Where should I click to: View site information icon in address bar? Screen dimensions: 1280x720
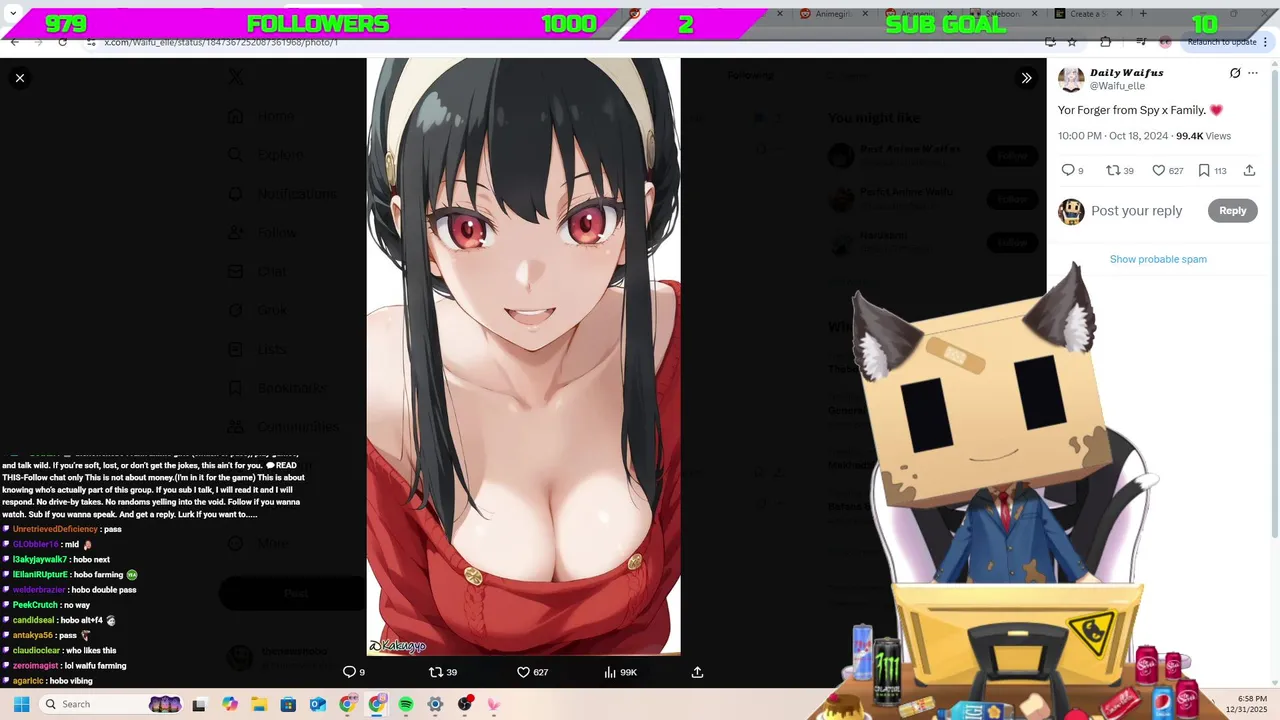point(91,42)
